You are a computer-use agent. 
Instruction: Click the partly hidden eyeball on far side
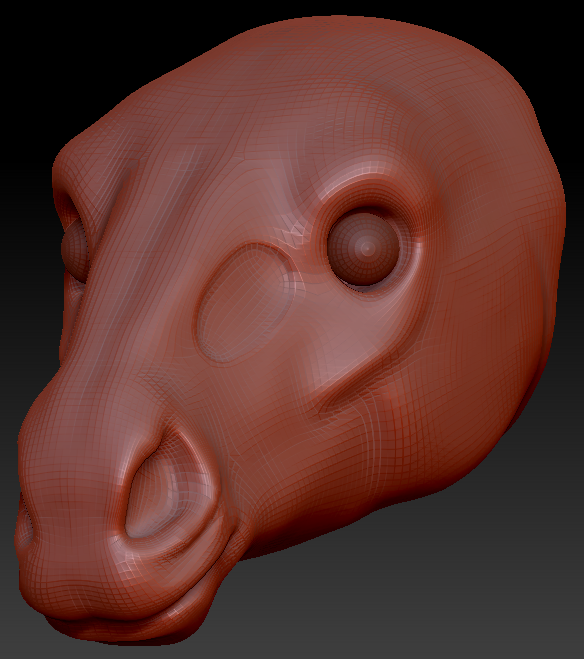coord(74,248)
